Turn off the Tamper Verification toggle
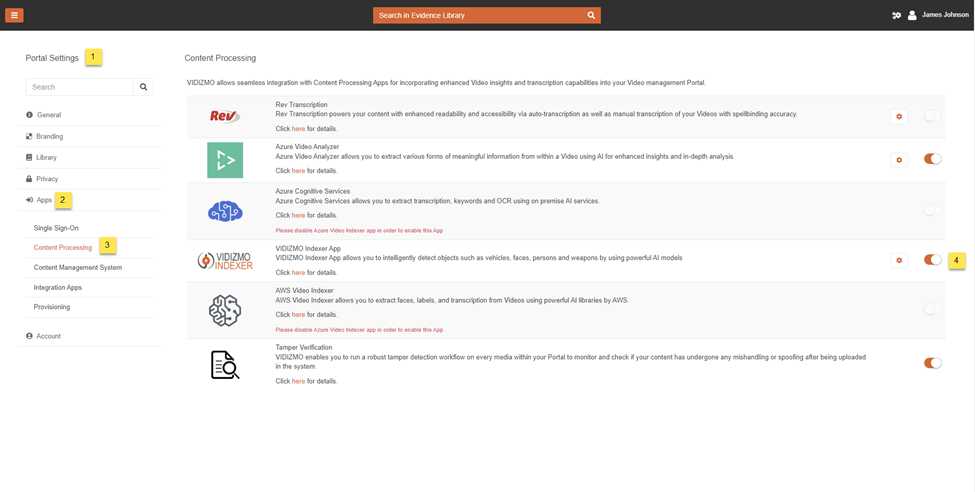Screen dimensions: 975x492 tap(932, 363)
